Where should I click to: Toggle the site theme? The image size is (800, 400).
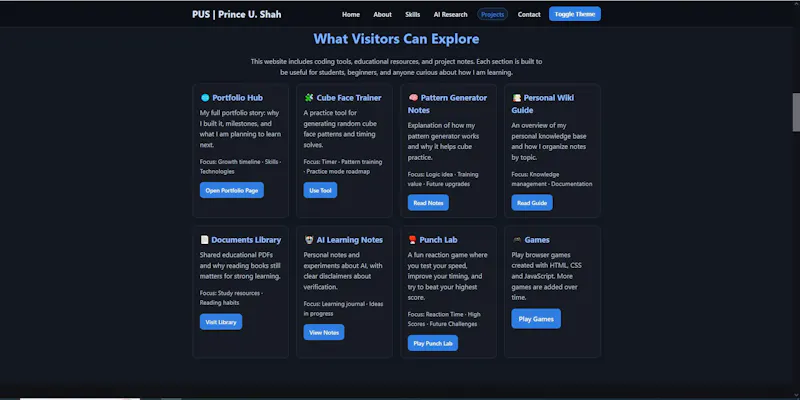click(x=574, y=14)
